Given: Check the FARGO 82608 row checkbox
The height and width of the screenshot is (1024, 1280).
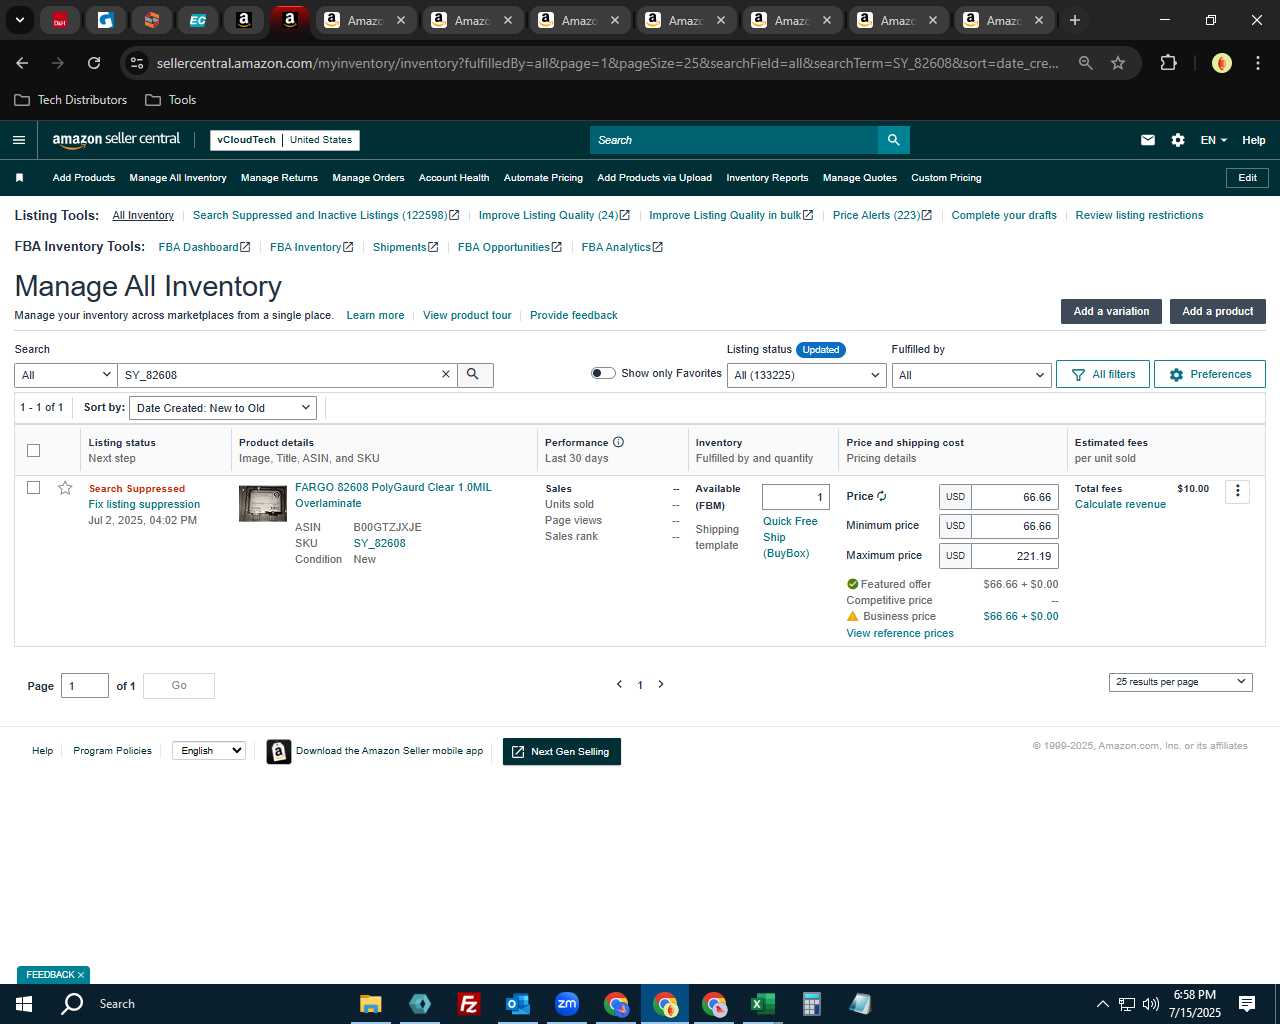Looking at the screenshot, I should [x=33, y=487].
